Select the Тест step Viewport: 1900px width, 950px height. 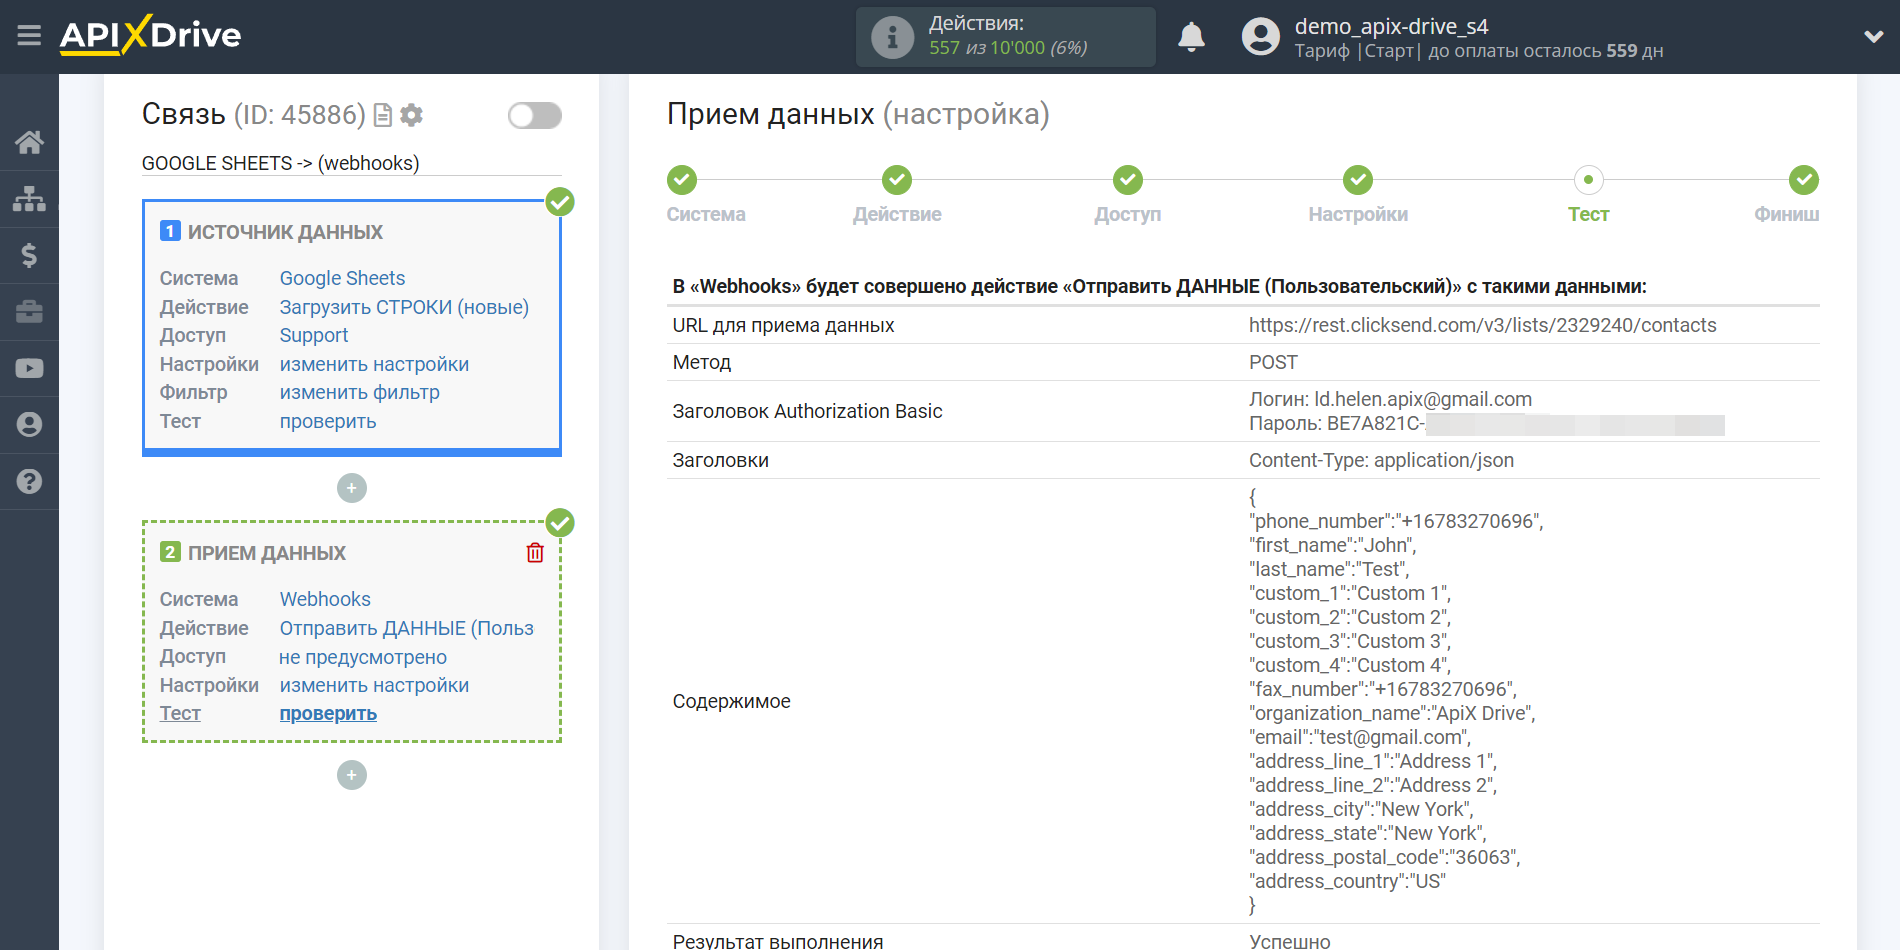point(1588,180)
